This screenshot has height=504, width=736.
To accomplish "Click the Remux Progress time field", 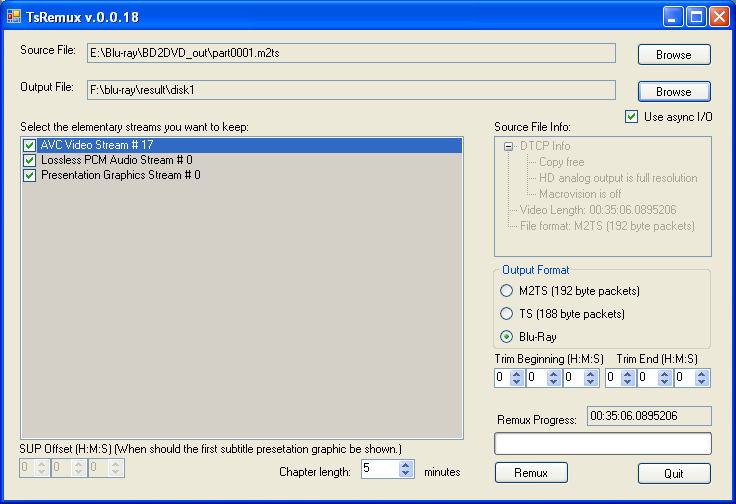I will tap(649, 416).
